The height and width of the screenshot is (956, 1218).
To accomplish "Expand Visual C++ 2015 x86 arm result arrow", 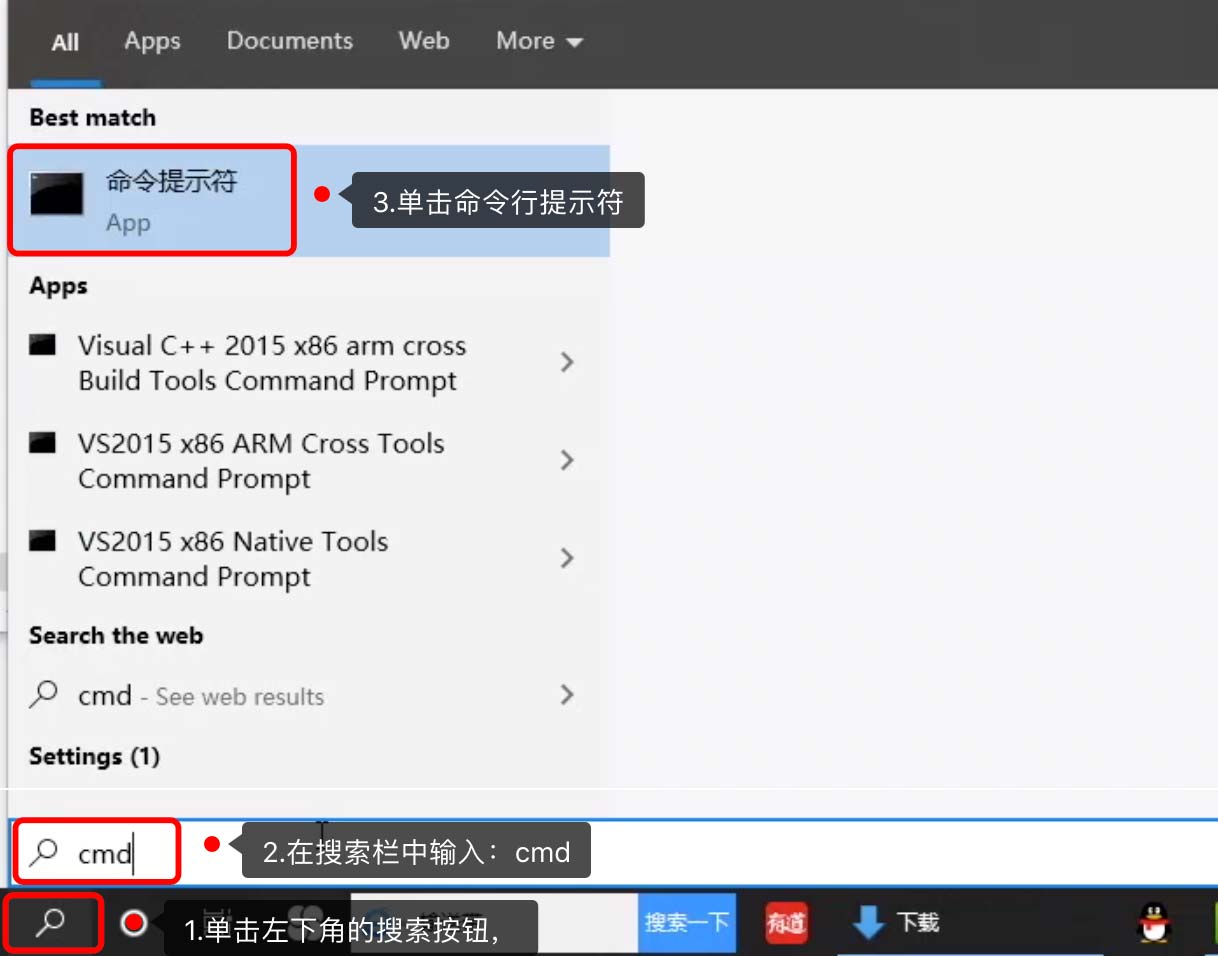I will tap(567, 362).
